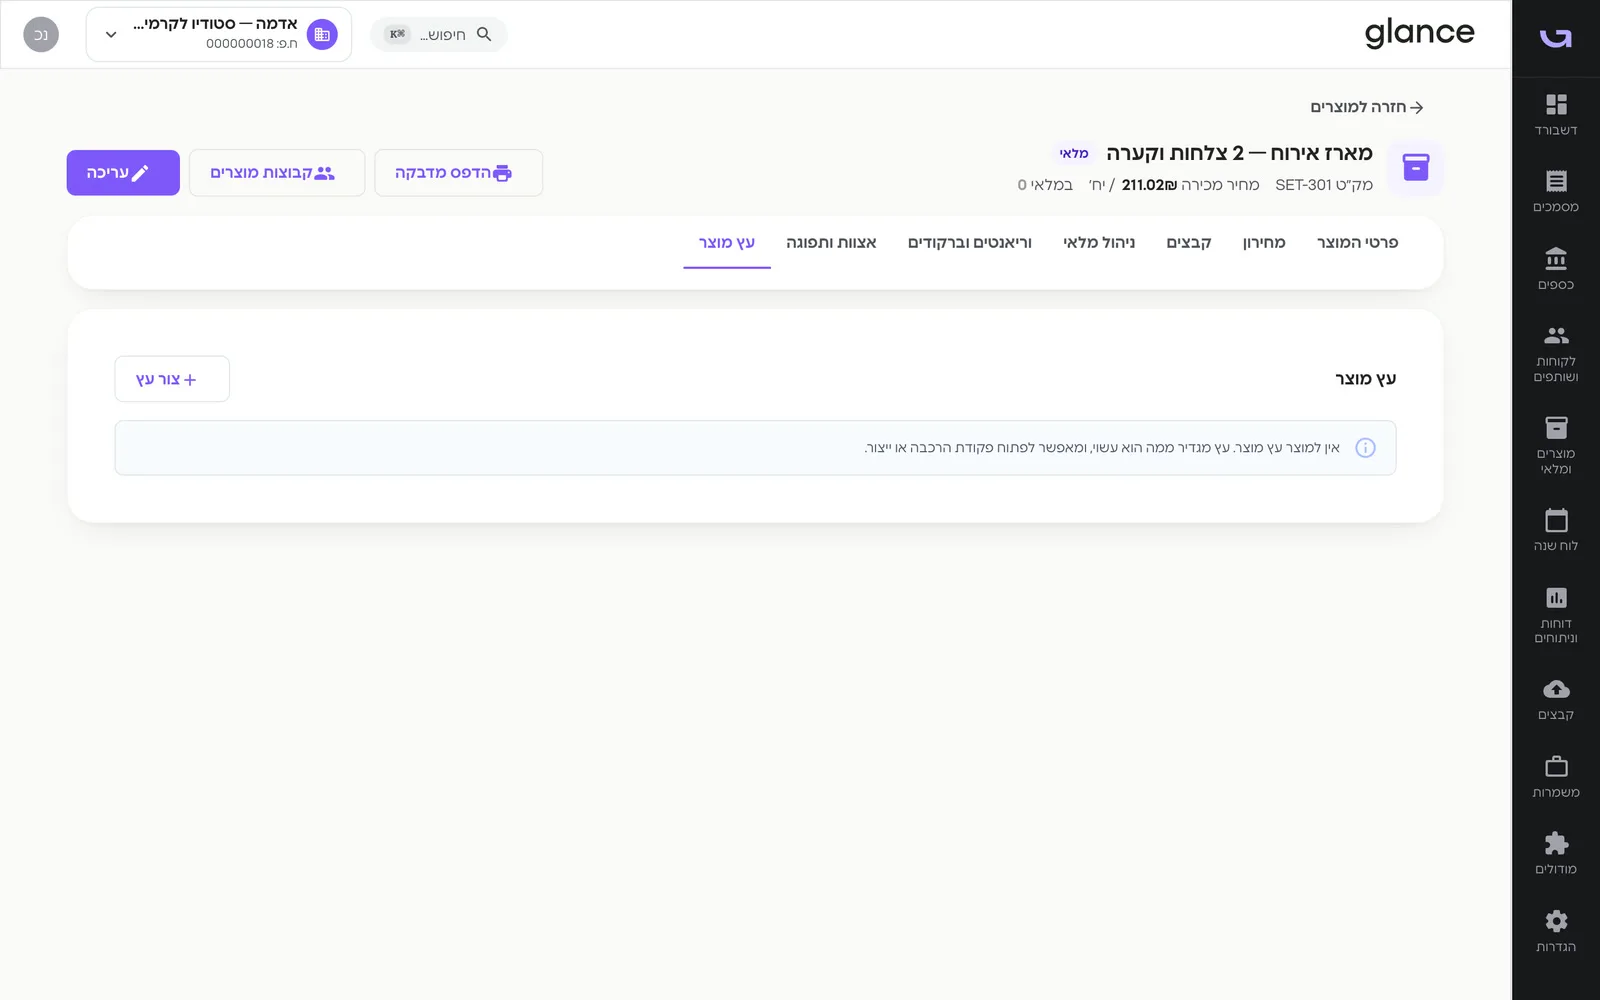Open the וריאנטים וברקודים tab
Viewport: 1600px width, 1000px height.
[969, 243]
